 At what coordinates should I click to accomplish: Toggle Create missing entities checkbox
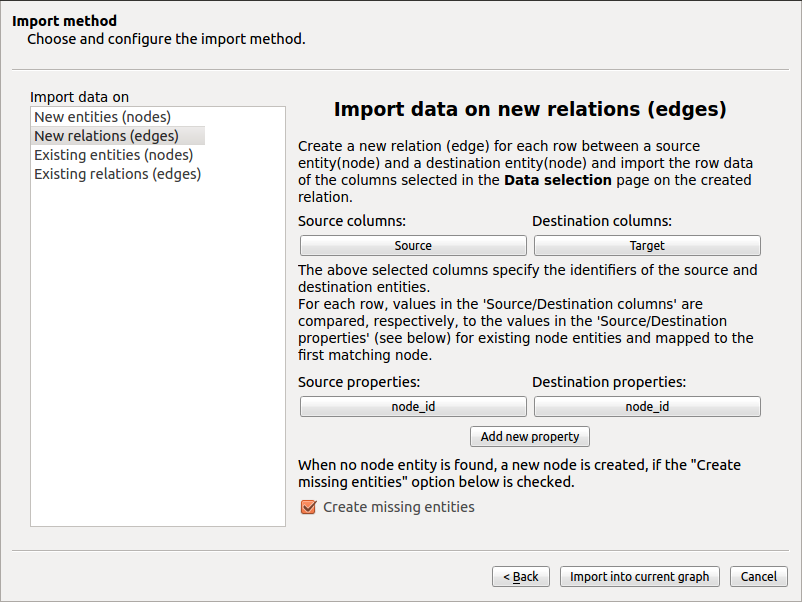point(309,507)
